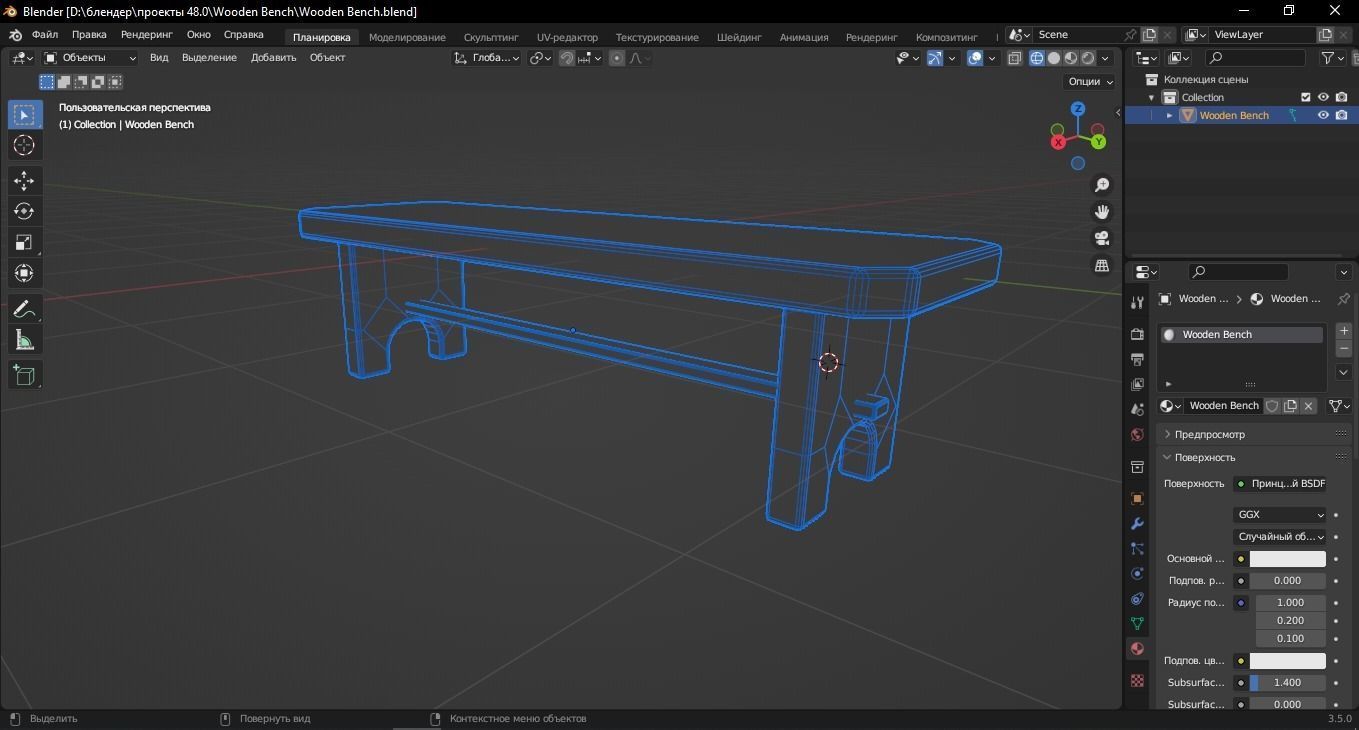The image size is (1359, 730).
Task: Open the 'Окно' menu
Action: point(198,35)
